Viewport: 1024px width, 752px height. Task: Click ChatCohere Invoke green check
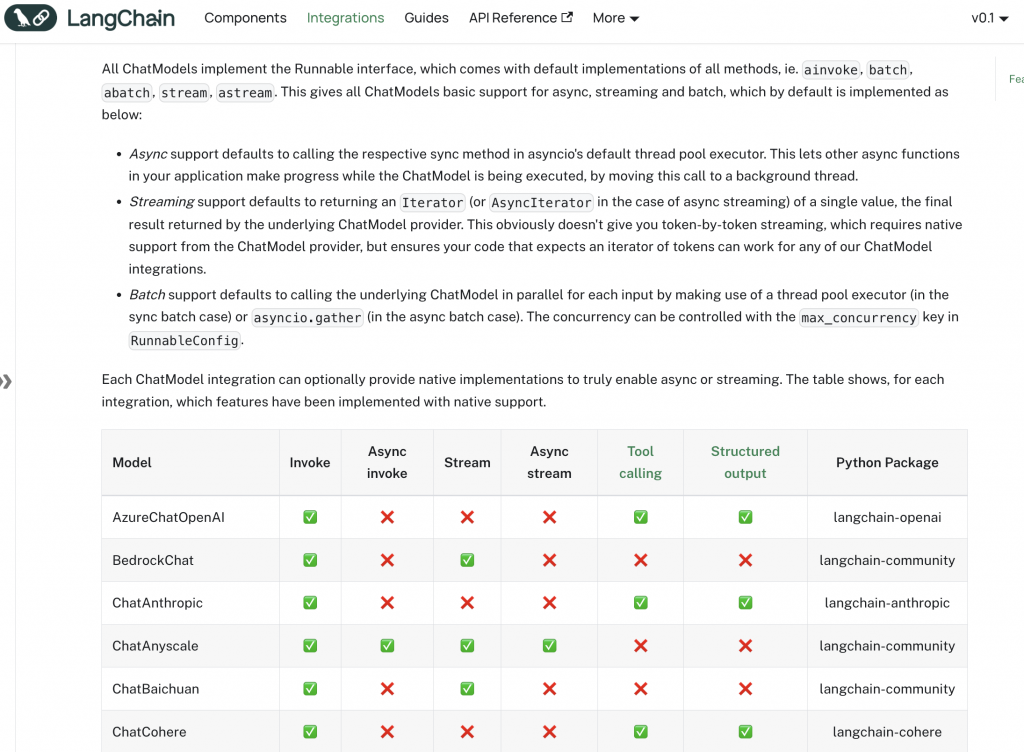(310, 732)
